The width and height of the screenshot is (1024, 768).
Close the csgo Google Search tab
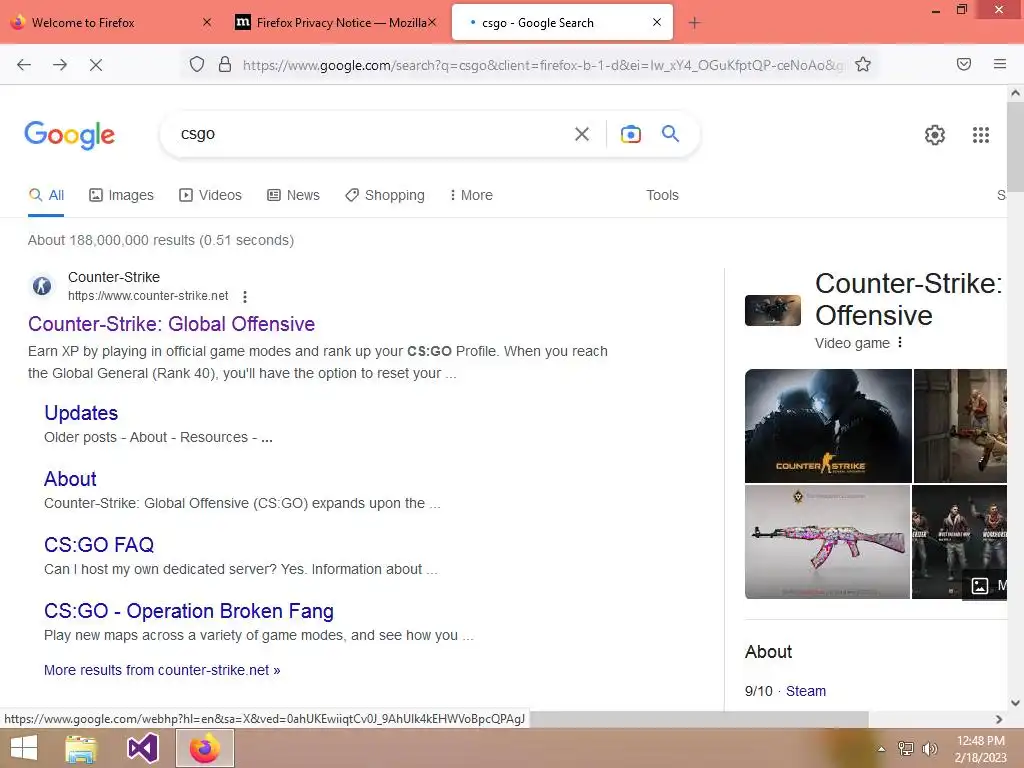tap(657, 22)
